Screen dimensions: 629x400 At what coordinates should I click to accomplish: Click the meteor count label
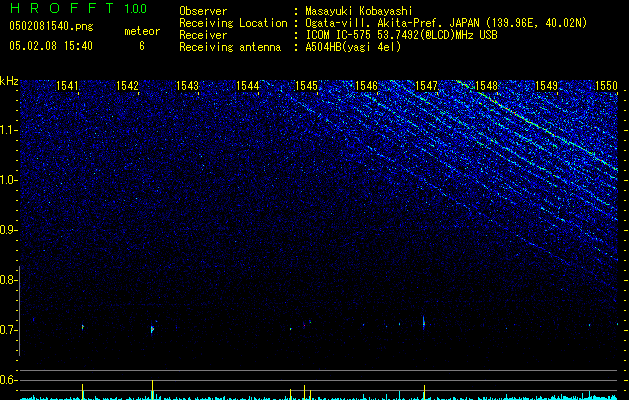[x=142, y=31]
